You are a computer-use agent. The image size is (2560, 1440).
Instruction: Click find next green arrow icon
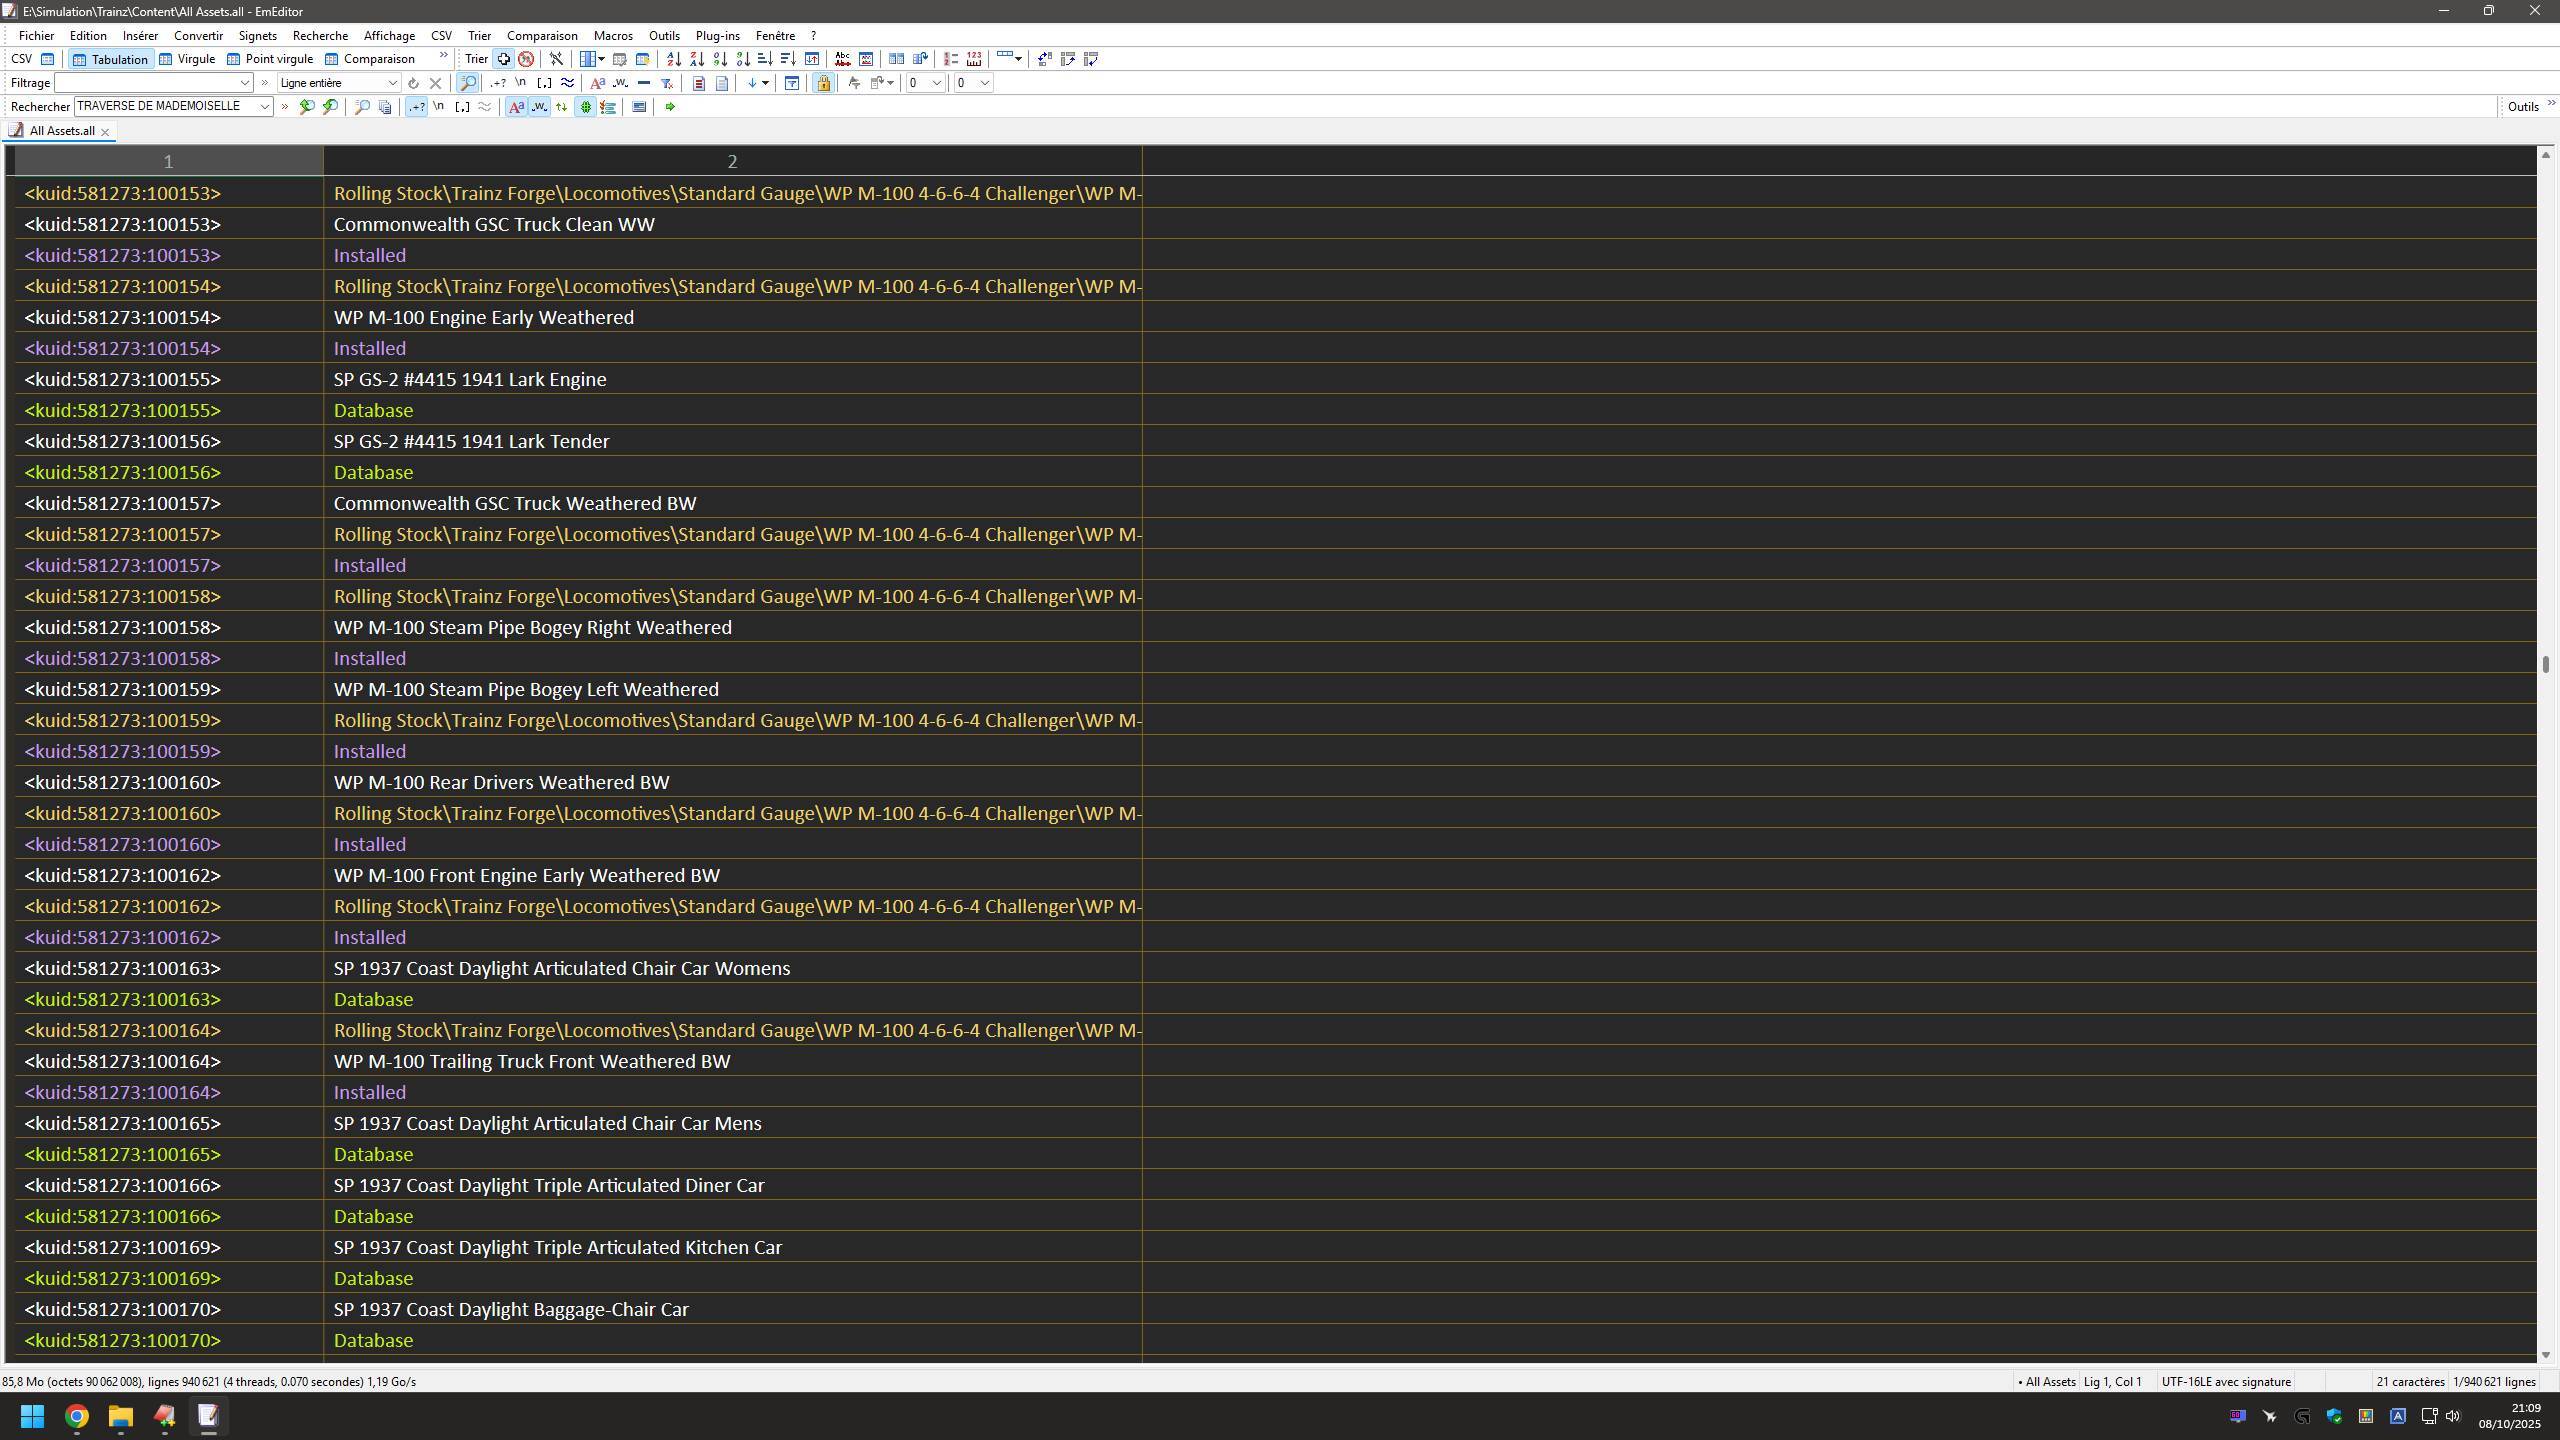[330, 107]
